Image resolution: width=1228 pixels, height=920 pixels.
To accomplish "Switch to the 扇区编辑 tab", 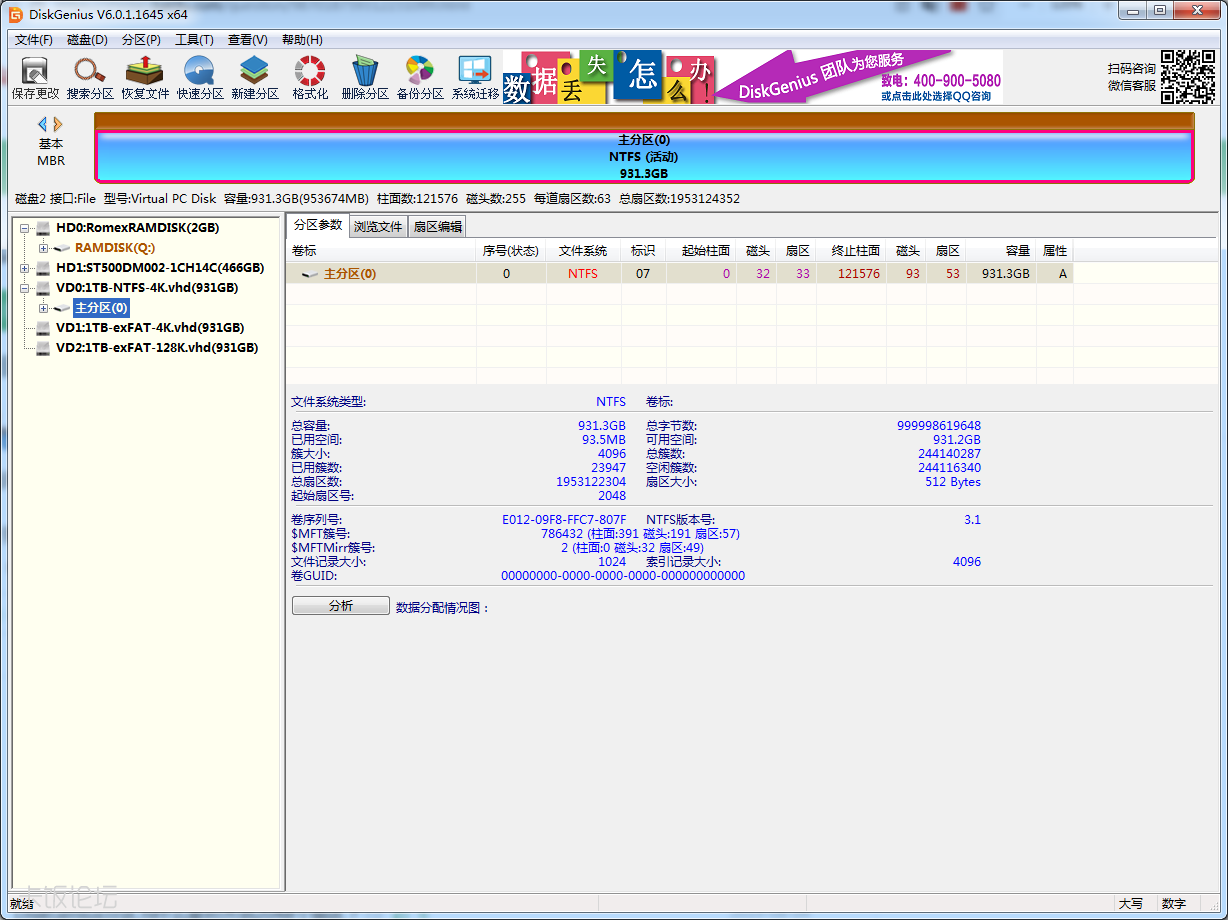I will [x=437, y=226].
